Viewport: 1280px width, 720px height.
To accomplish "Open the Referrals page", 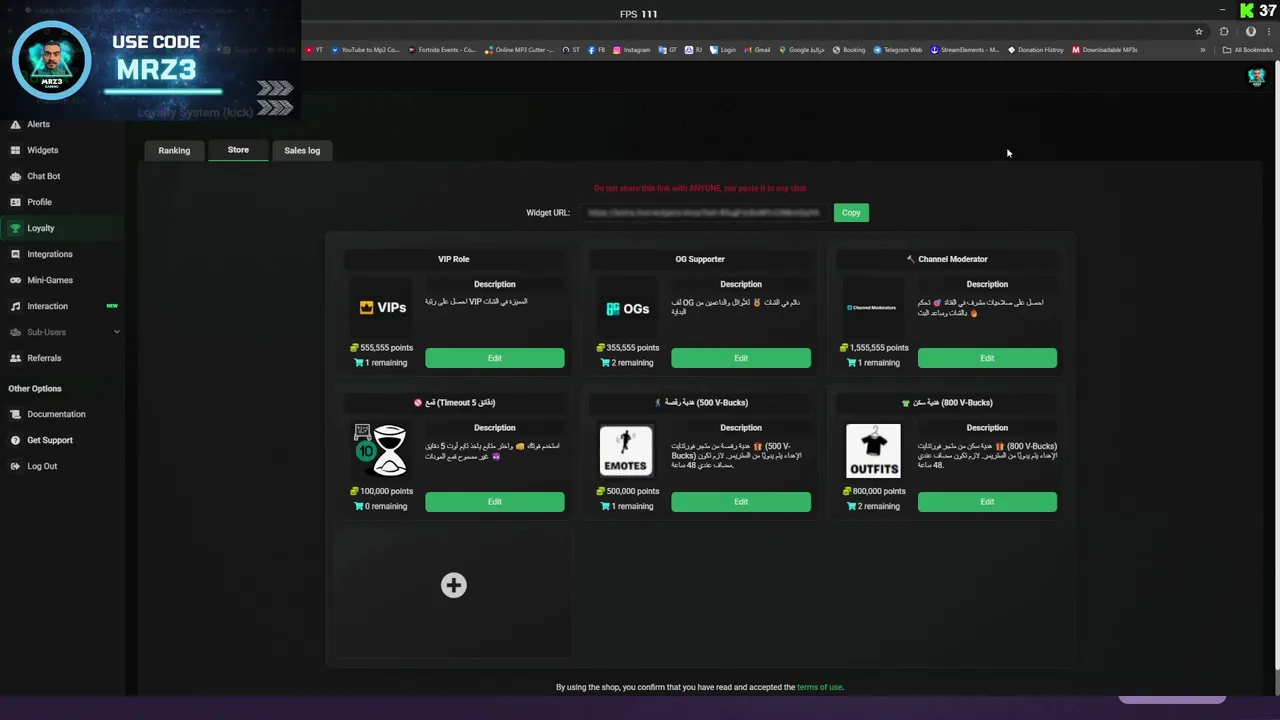I will point(44,358).
